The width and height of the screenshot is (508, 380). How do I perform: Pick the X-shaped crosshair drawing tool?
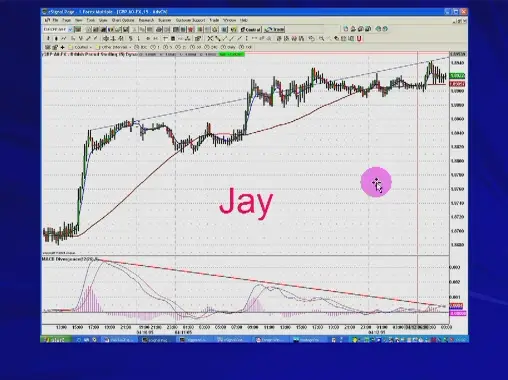click(x=210, y=38)
